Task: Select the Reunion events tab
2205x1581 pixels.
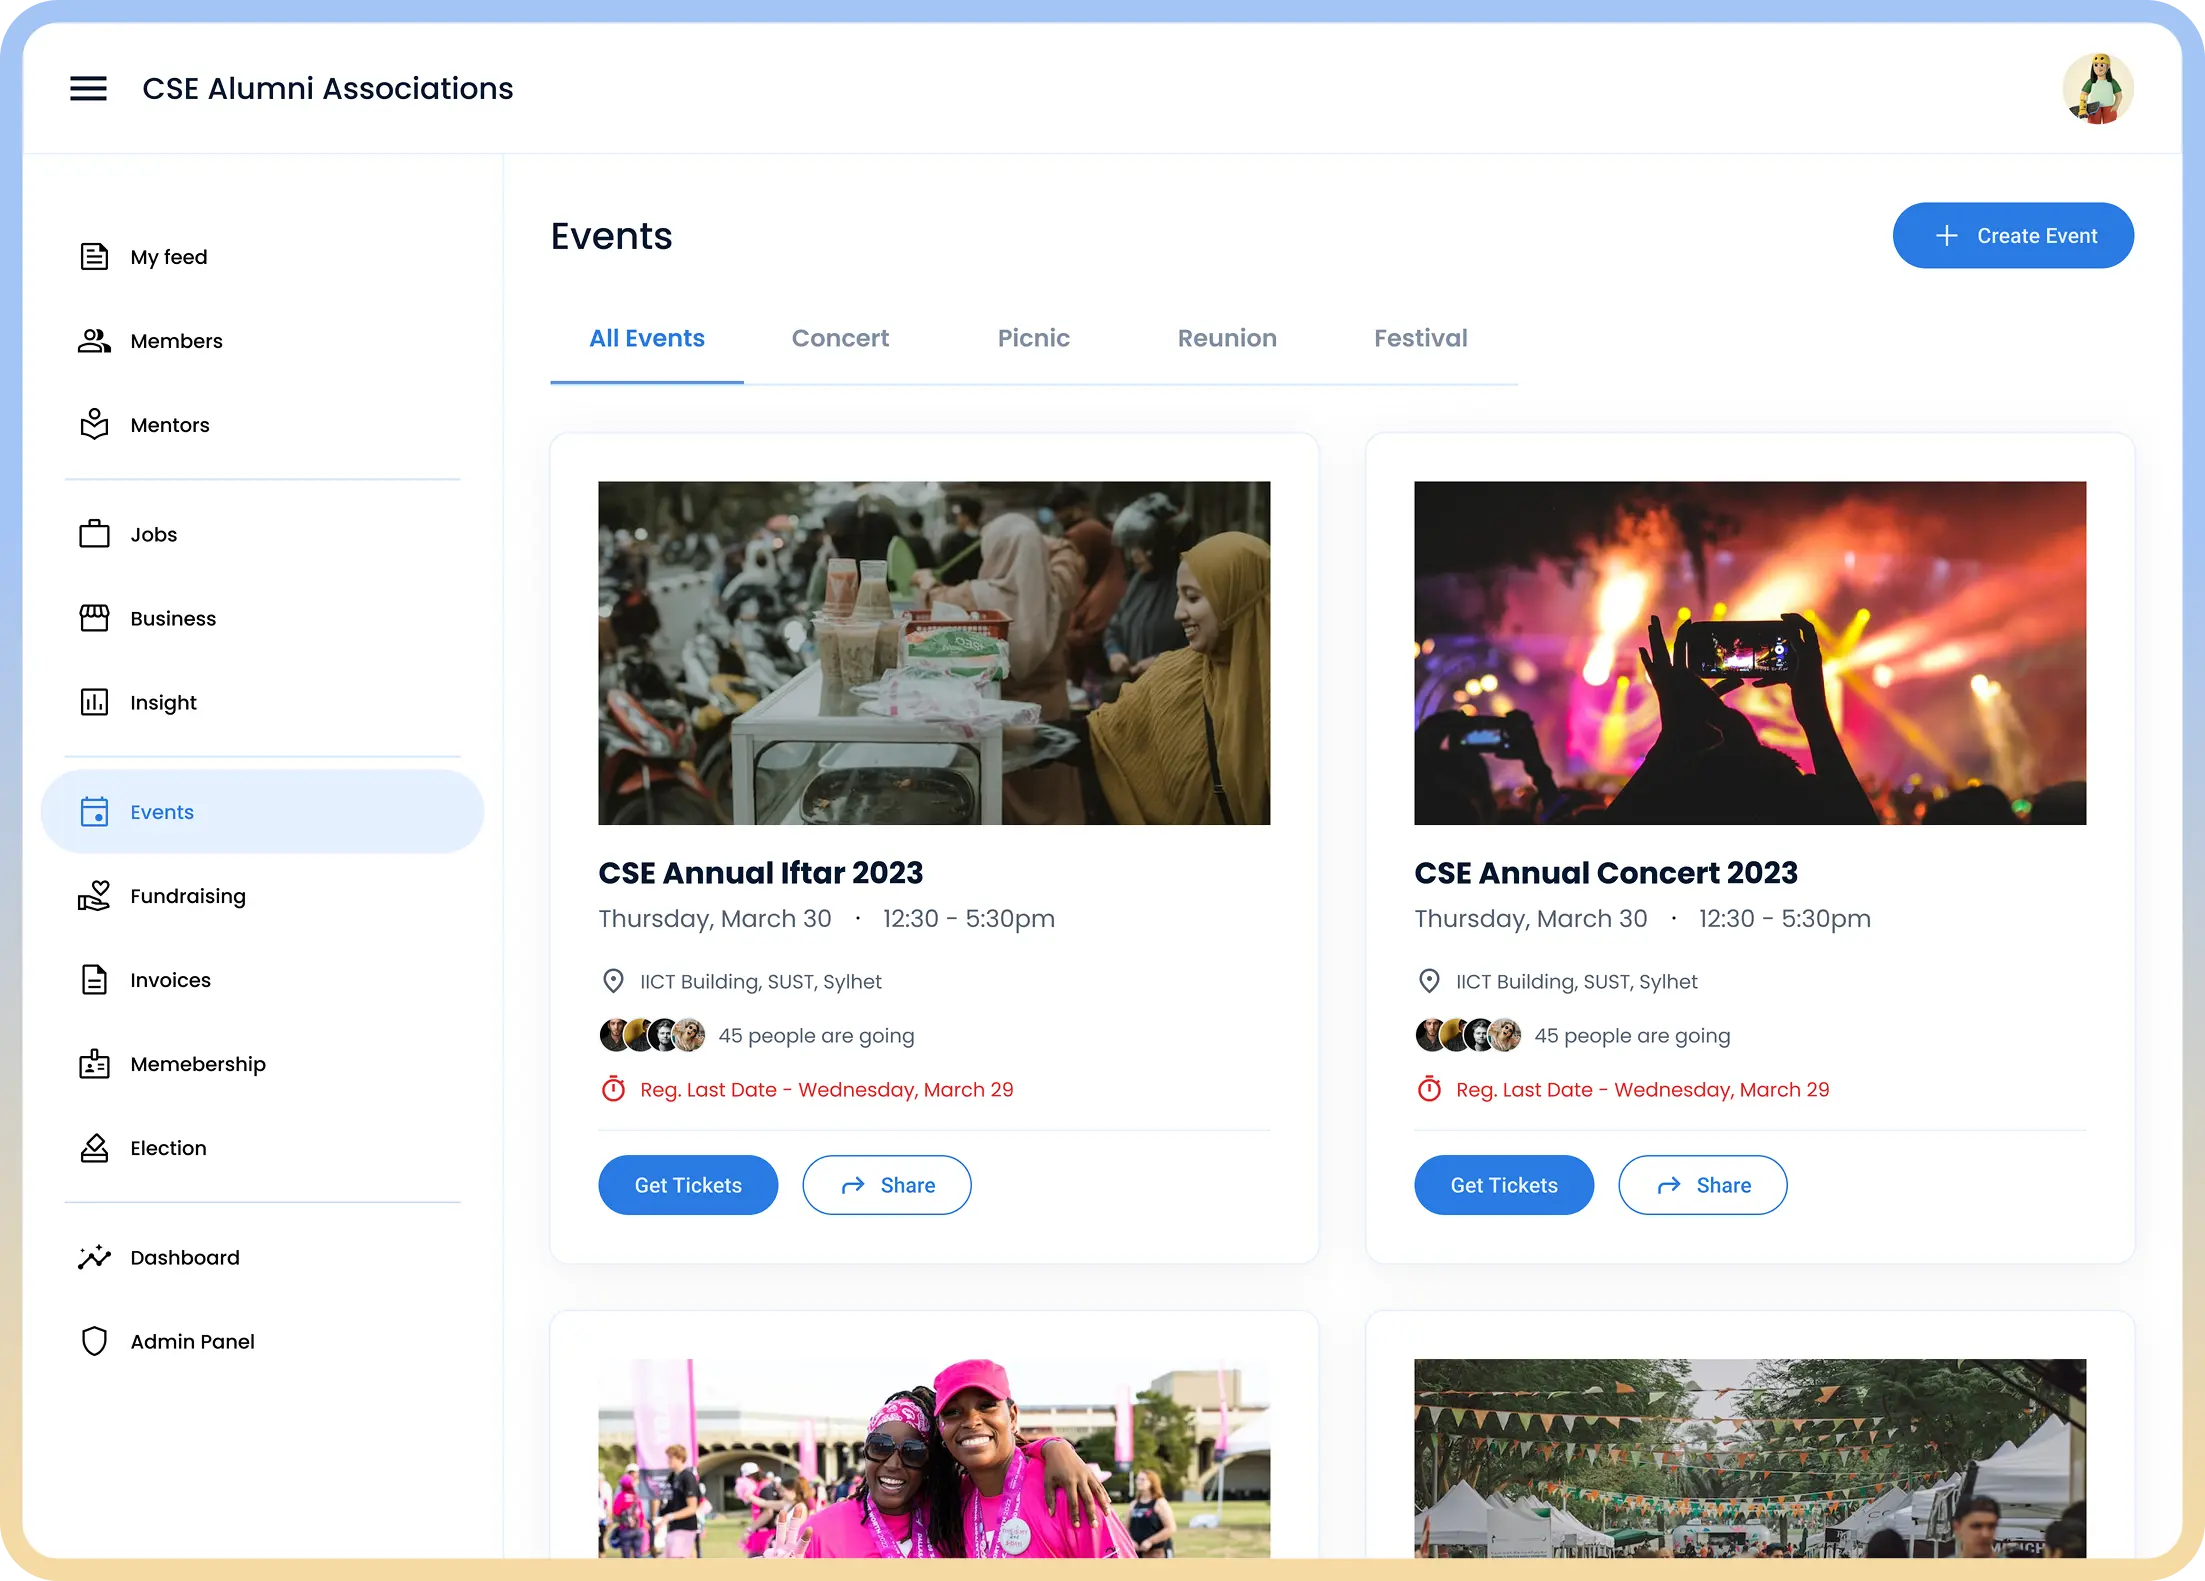Action: tap(1227, 338)
